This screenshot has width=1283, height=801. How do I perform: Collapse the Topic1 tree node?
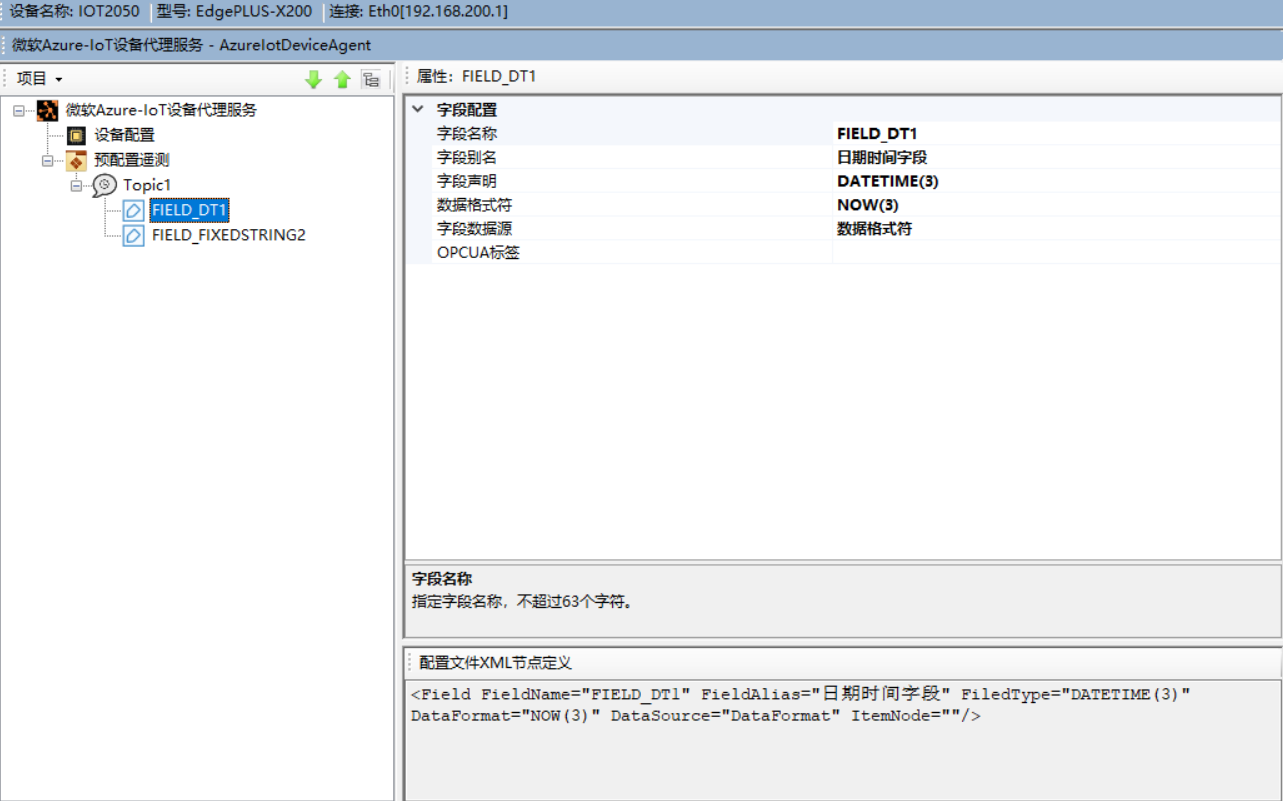tap(75, 185)
